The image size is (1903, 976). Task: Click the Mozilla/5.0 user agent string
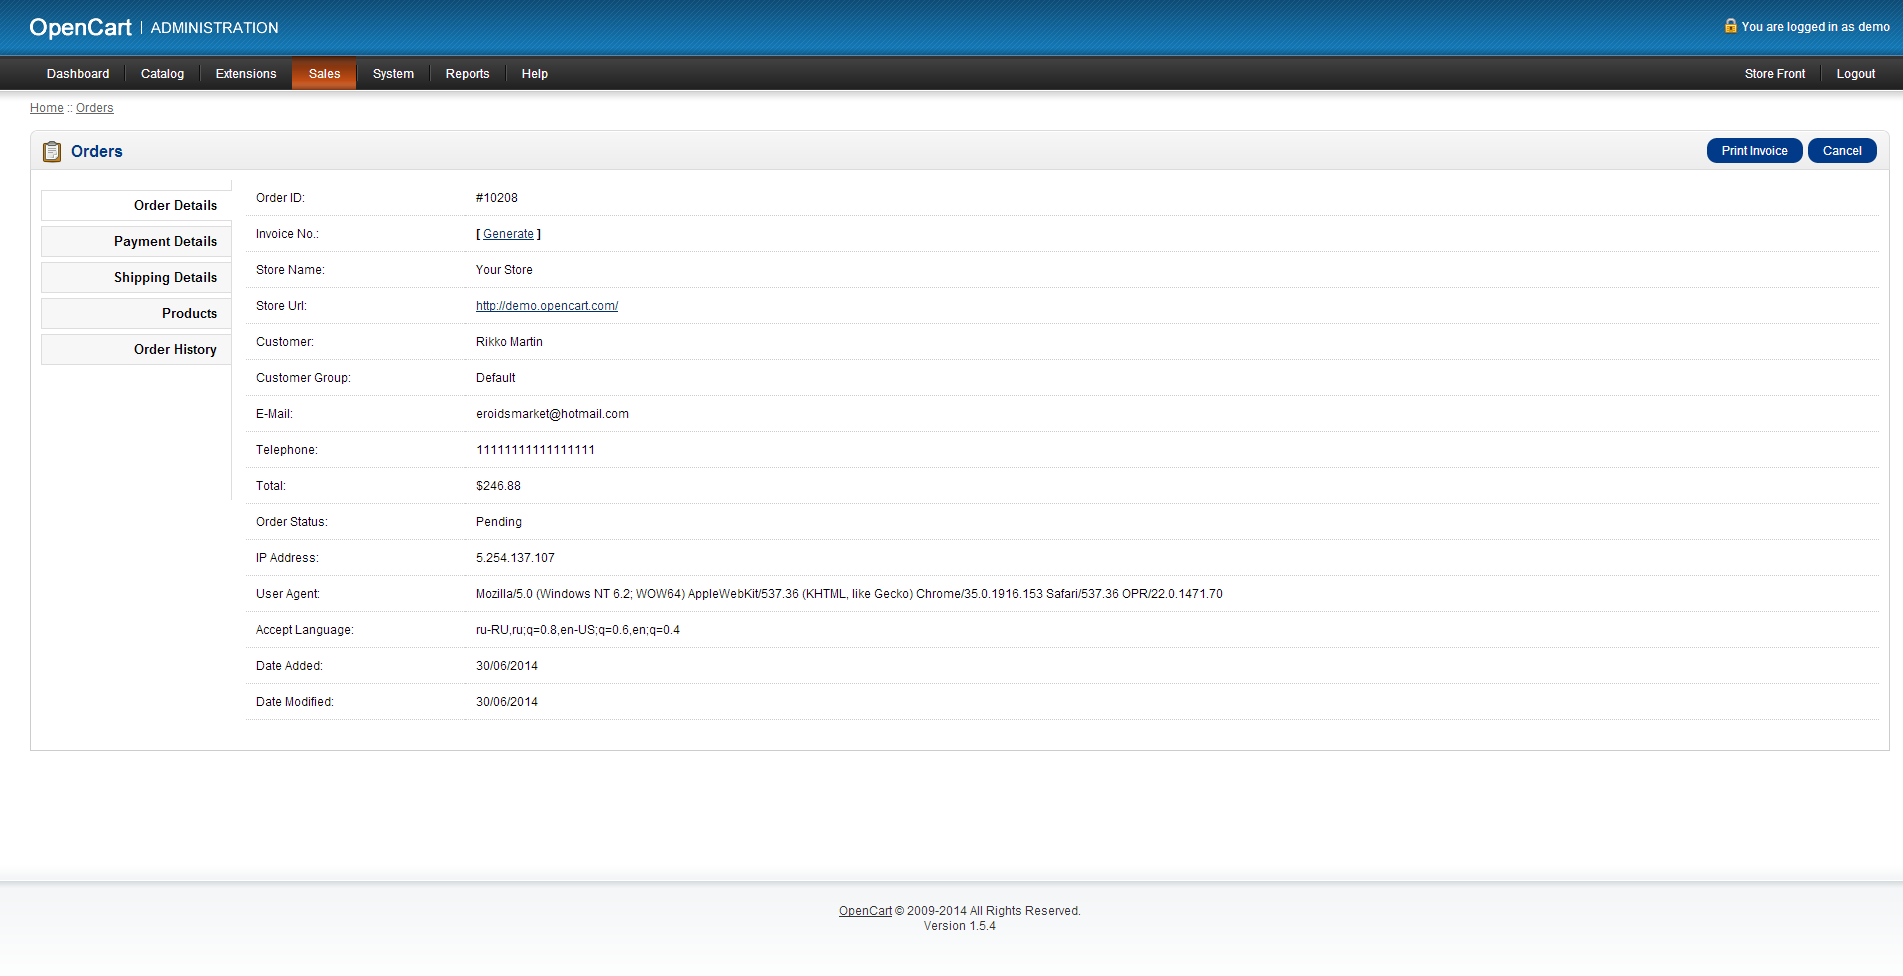849,594
